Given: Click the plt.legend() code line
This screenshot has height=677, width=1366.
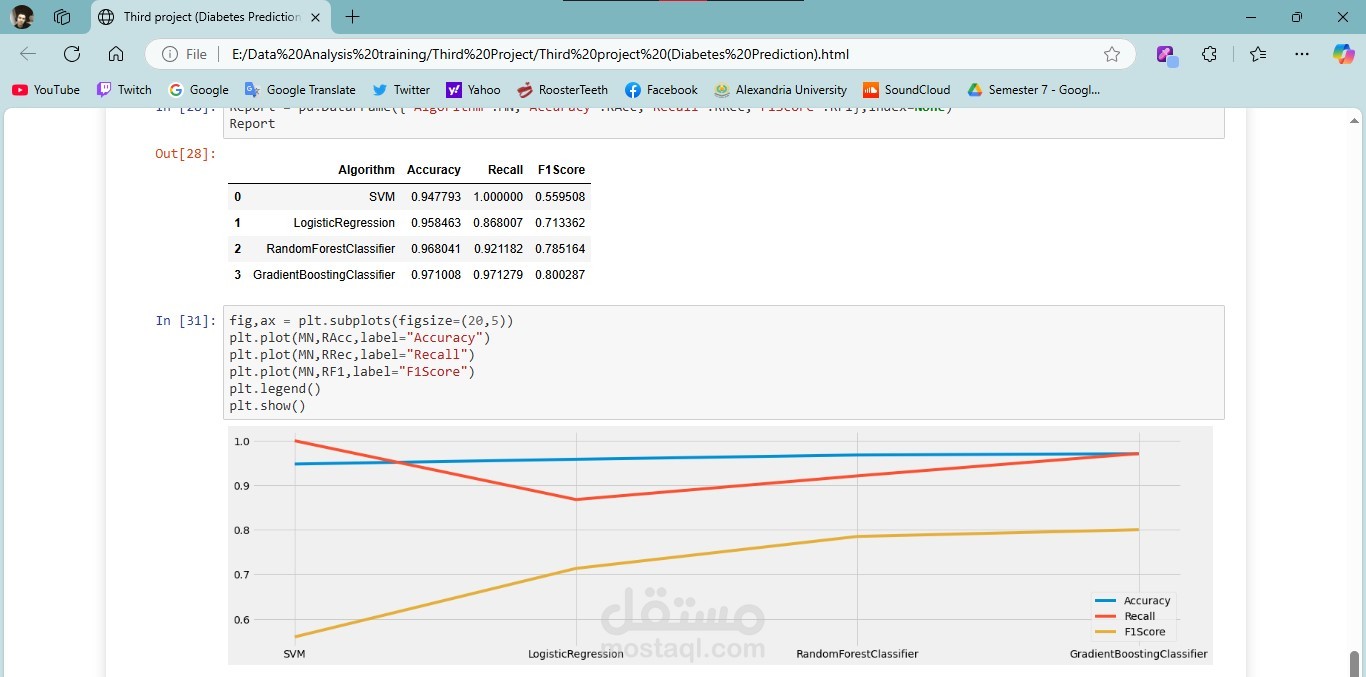Looking at the screenshot, I should (275, 389).
